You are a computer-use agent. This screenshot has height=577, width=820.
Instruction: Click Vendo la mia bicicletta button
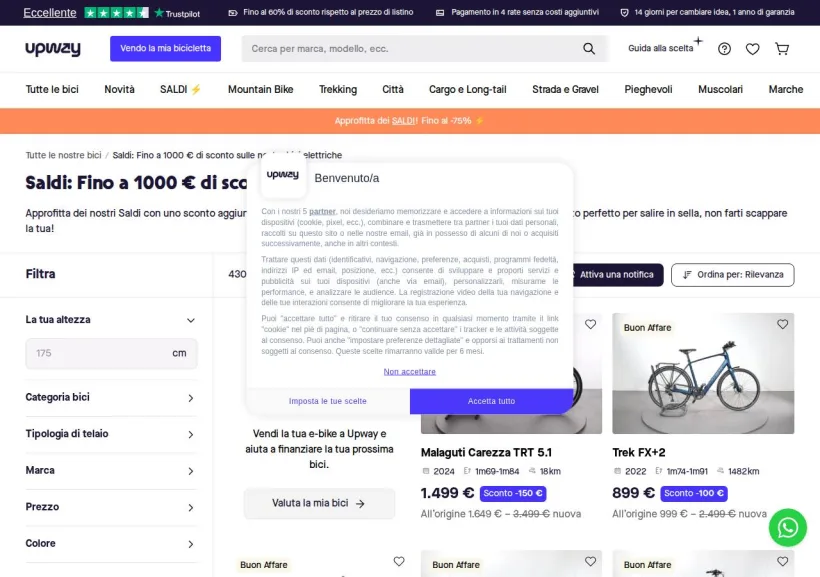click(165, 49)
